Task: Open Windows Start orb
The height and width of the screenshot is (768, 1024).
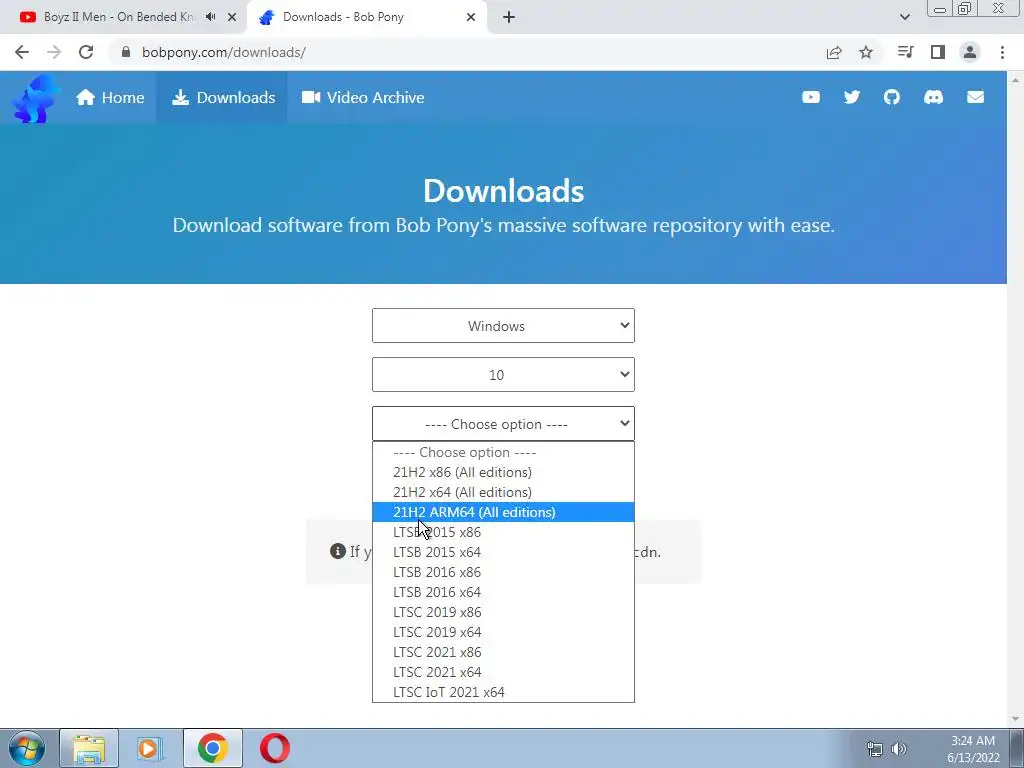Action: [x=27, y=748]
